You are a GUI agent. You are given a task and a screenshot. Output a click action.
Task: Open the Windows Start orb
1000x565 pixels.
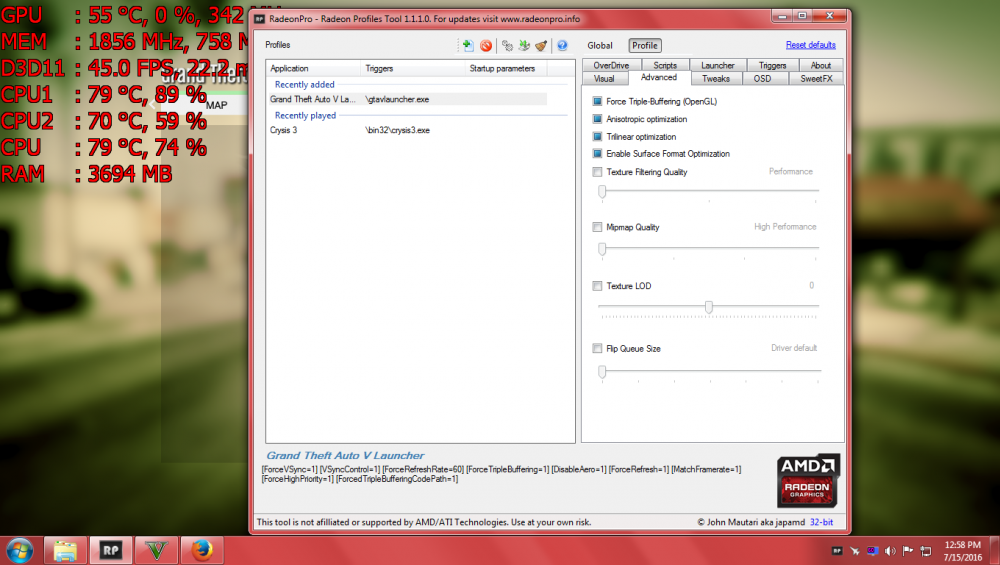[x=19, y=551]
